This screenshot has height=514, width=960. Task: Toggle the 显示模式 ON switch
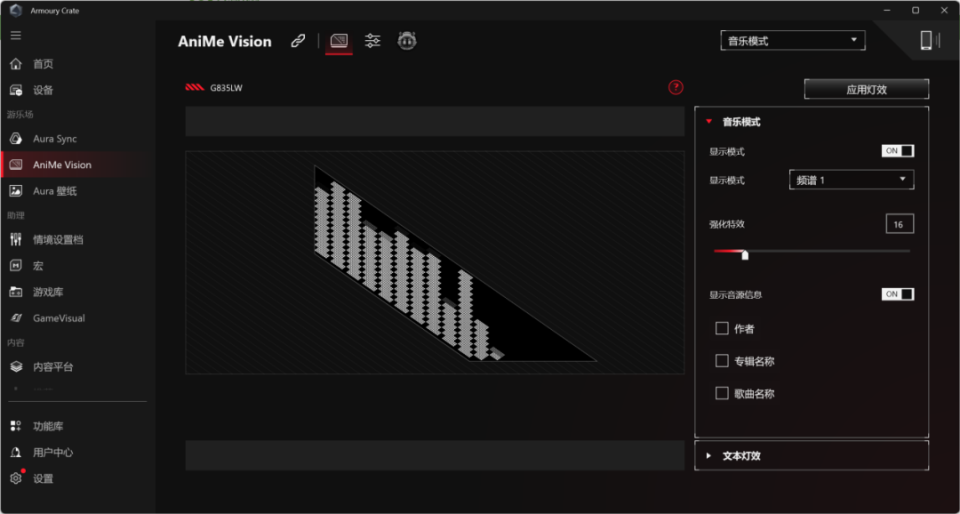click(898, 151)
